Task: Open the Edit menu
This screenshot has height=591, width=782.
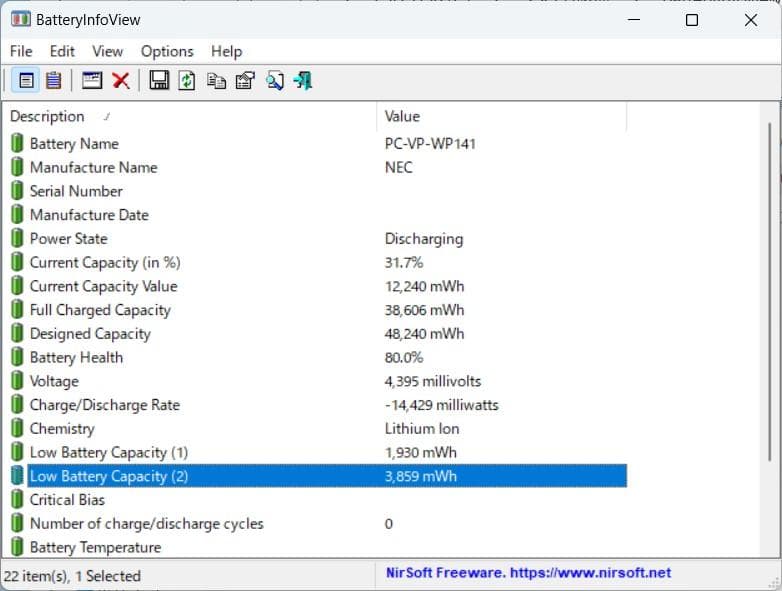Action: click(62, 51)
